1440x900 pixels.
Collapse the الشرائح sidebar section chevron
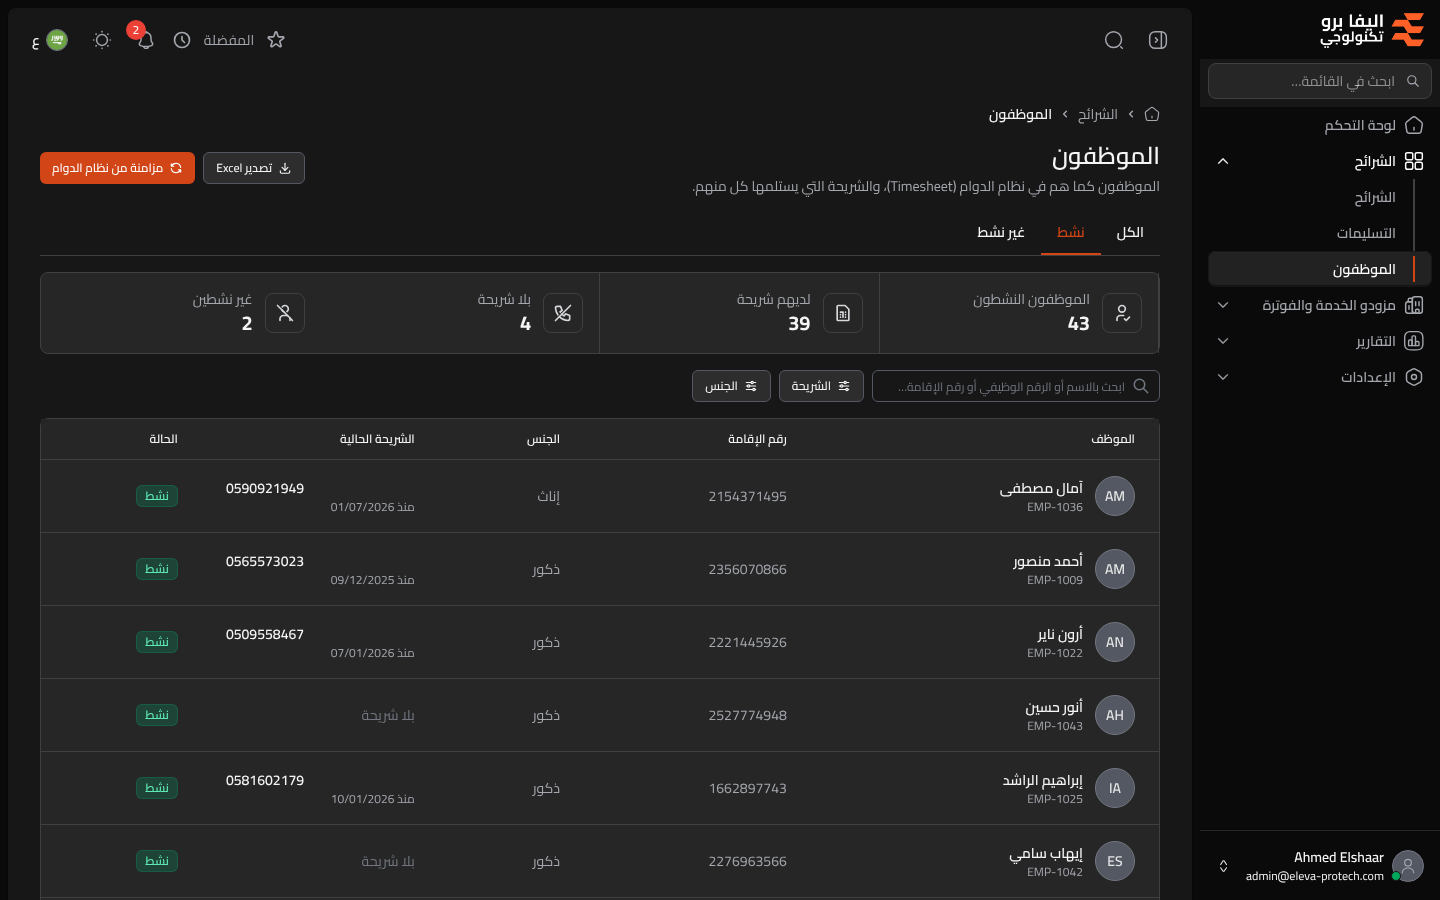pyautogui.click(x=1223, y=161)
